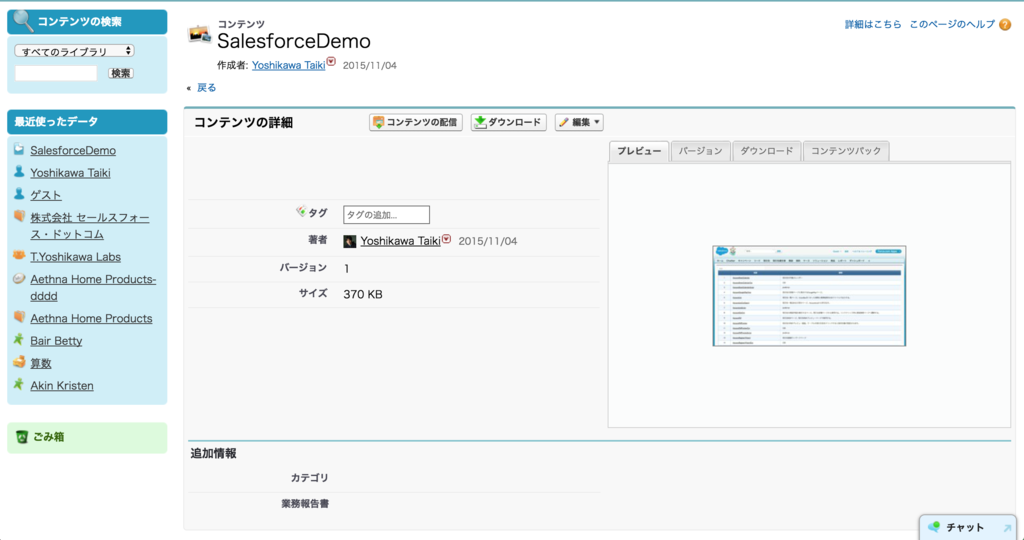This screenshot has width=1024, height=540.
Task: Click the 検索 button
Action: click(x=120, y=73)
